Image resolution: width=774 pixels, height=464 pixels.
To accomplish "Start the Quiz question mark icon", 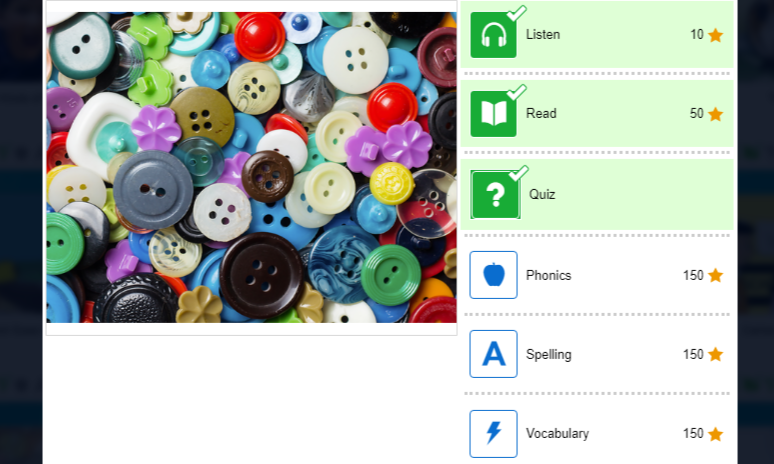I will (x=495, y=194).
